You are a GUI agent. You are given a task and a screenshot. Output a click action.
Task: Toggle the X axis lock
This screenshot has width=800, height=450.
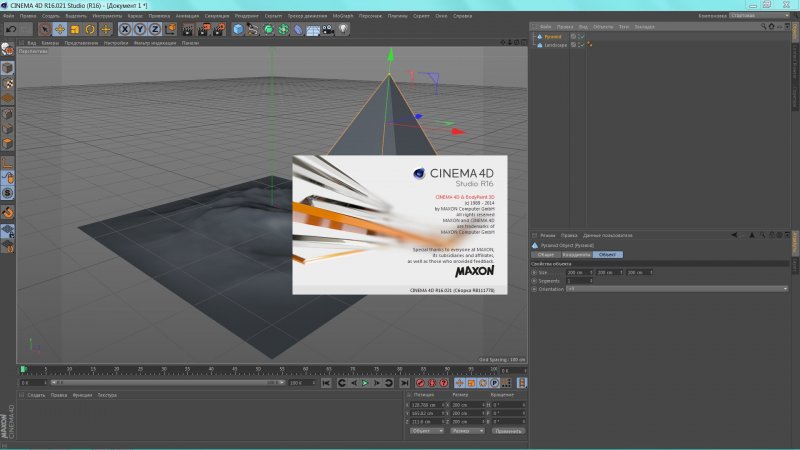pos(124,30)
